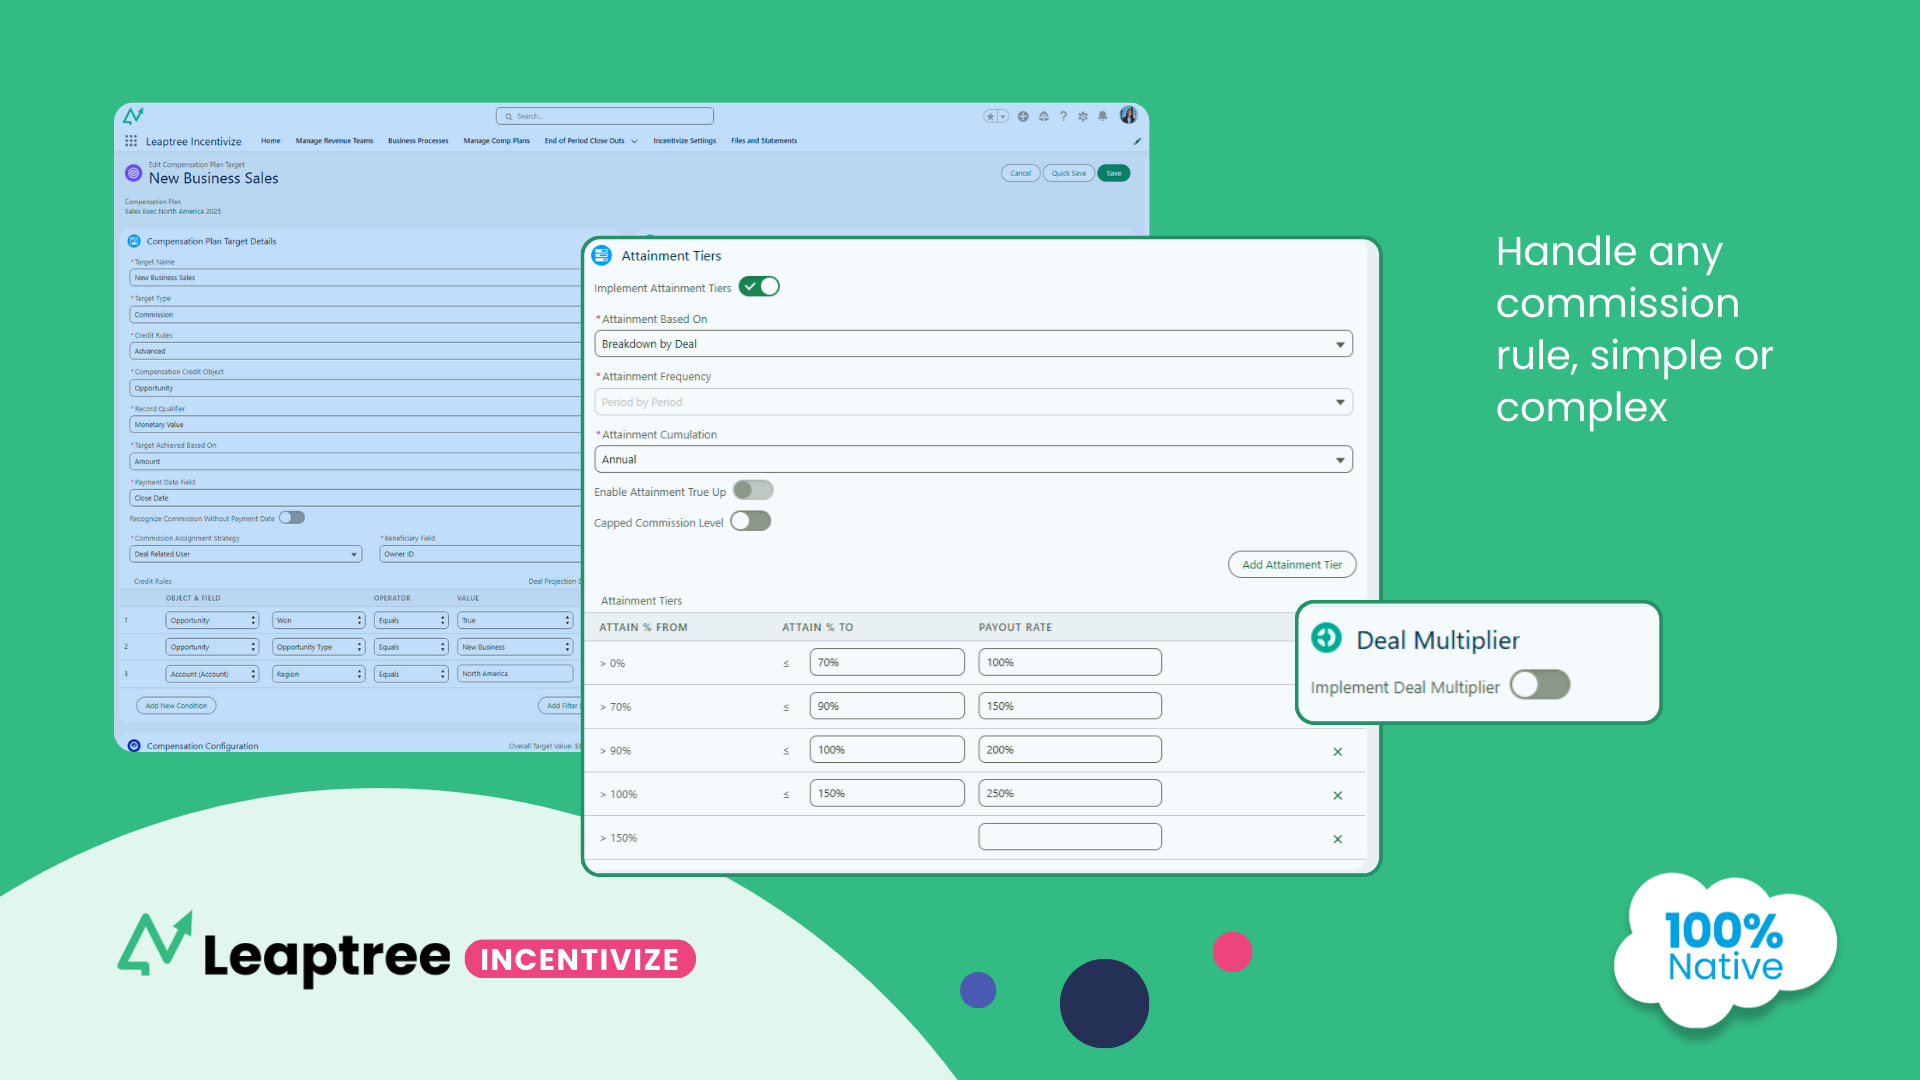The image size is (1920, 1080).
Task: Open the Attainment Cumulation dropdown
Action: (x=1340, y=459)
